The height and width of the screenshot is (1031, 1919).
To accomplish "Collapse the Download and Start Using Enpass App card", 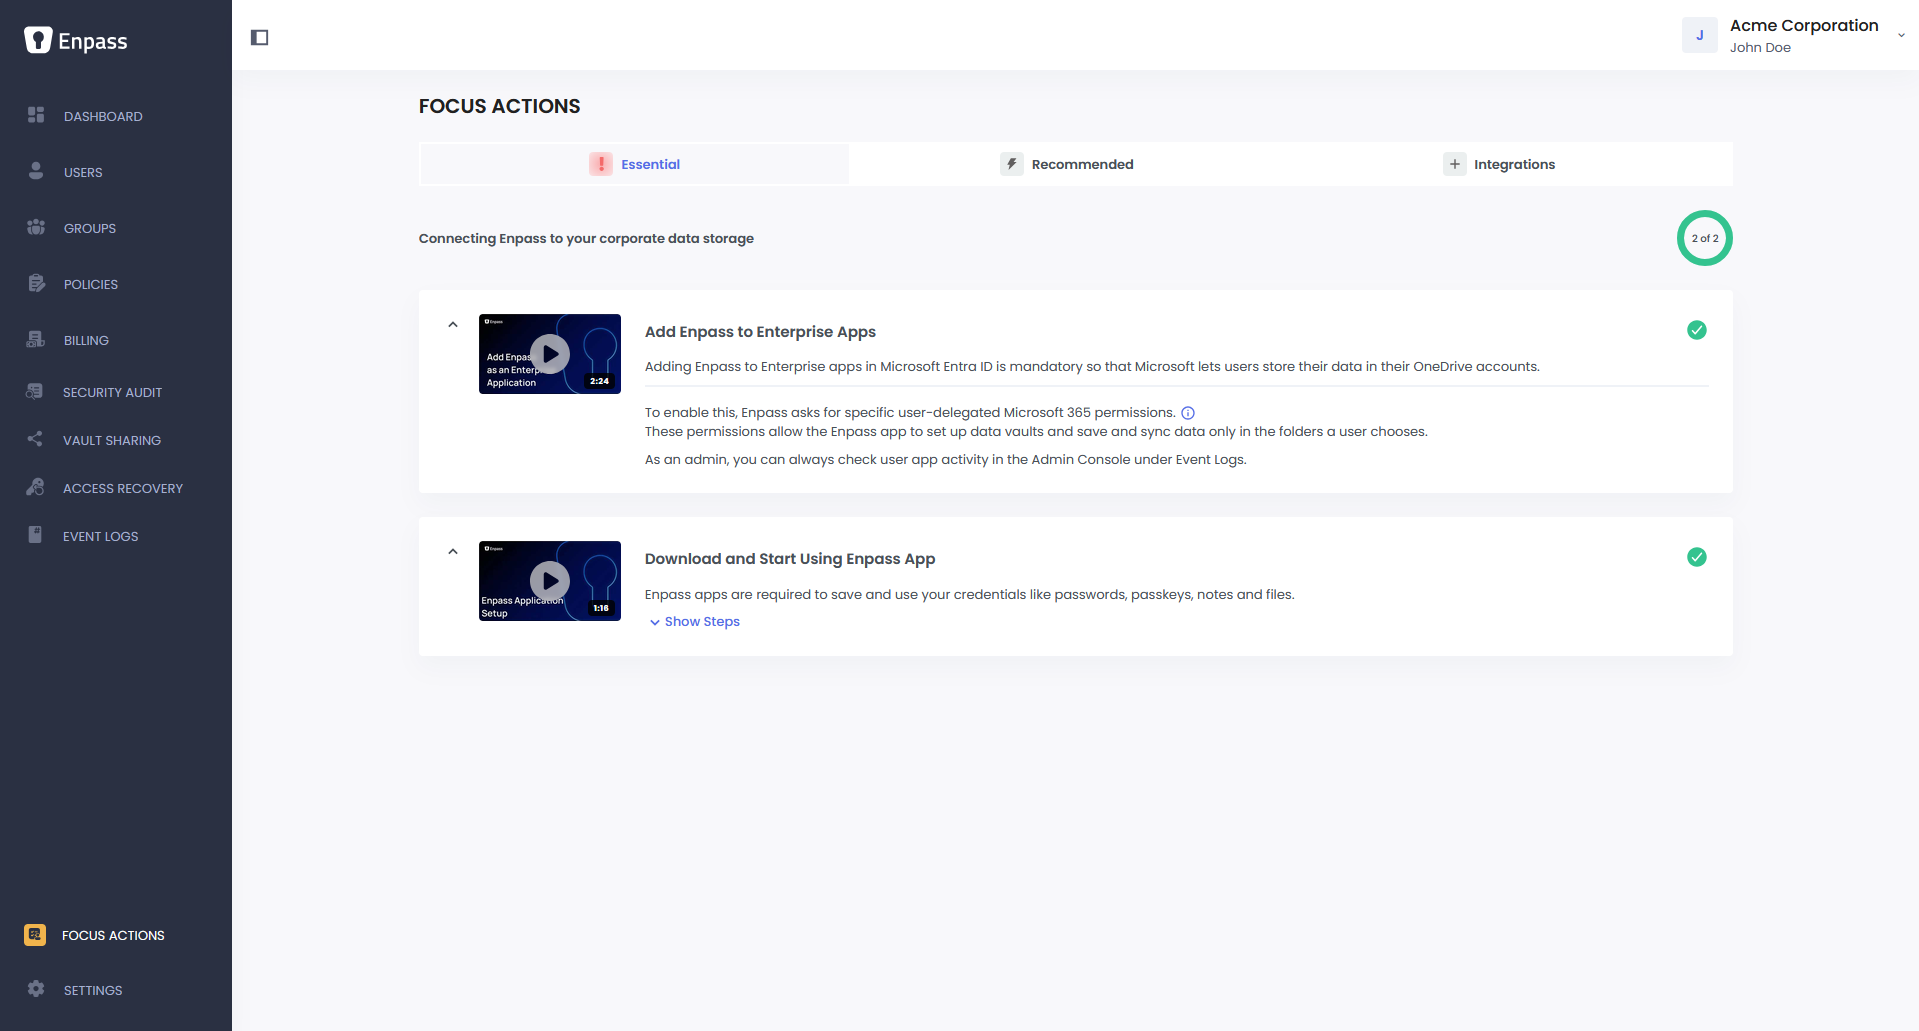I will [453, 551].
